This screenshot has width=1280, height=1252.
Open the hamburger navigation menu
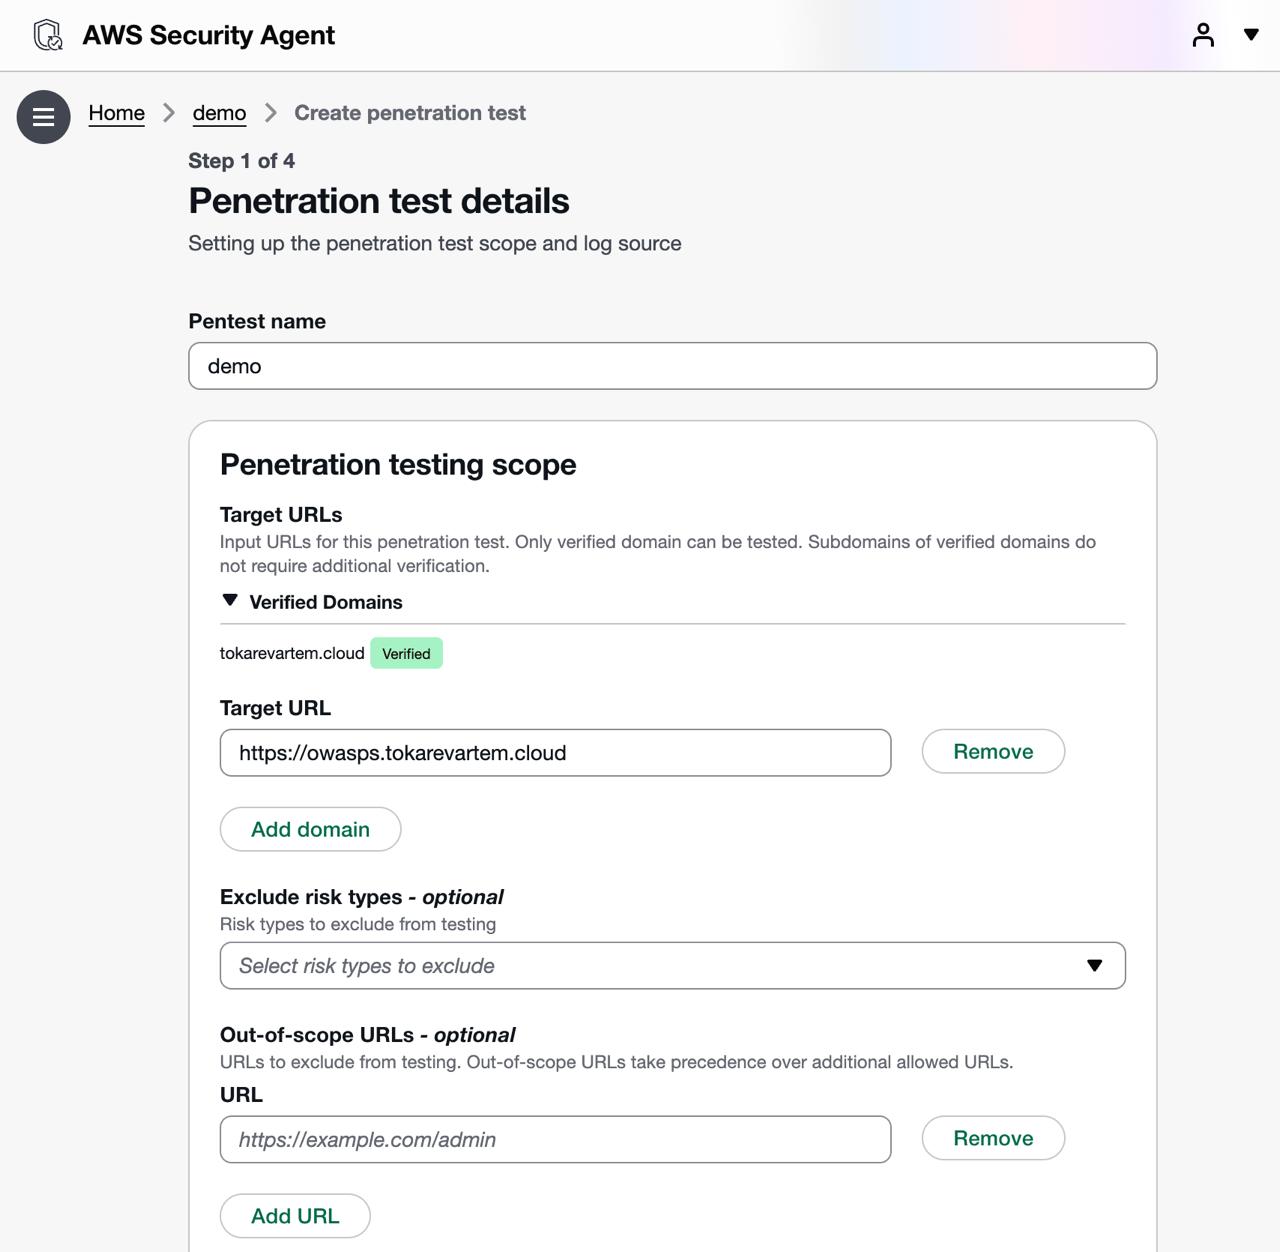point(43,117)
